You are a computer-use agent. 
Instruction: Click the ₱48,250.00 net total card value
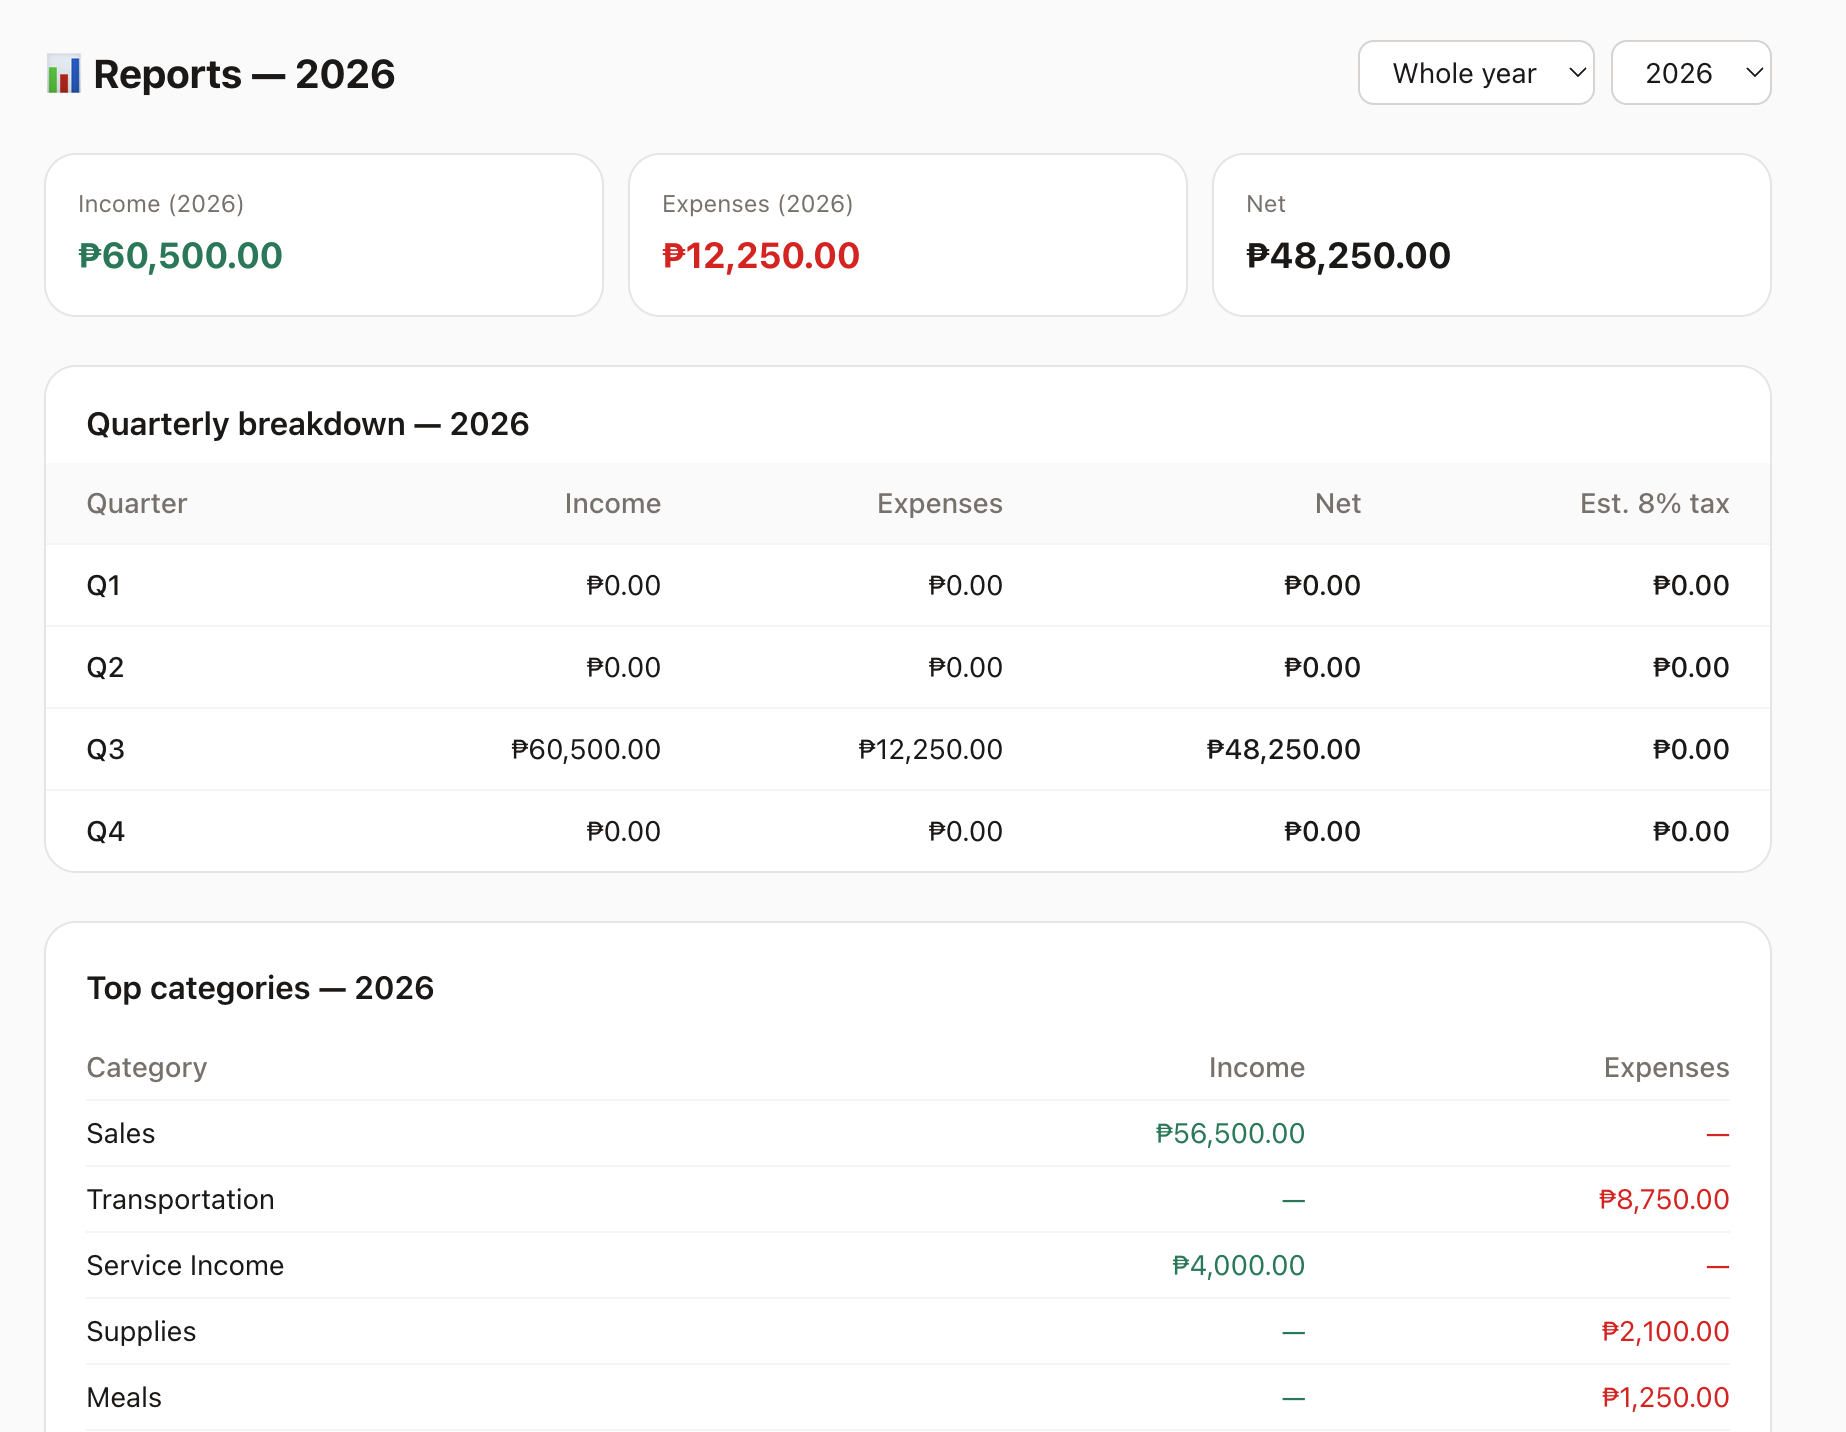[1348, 256]
